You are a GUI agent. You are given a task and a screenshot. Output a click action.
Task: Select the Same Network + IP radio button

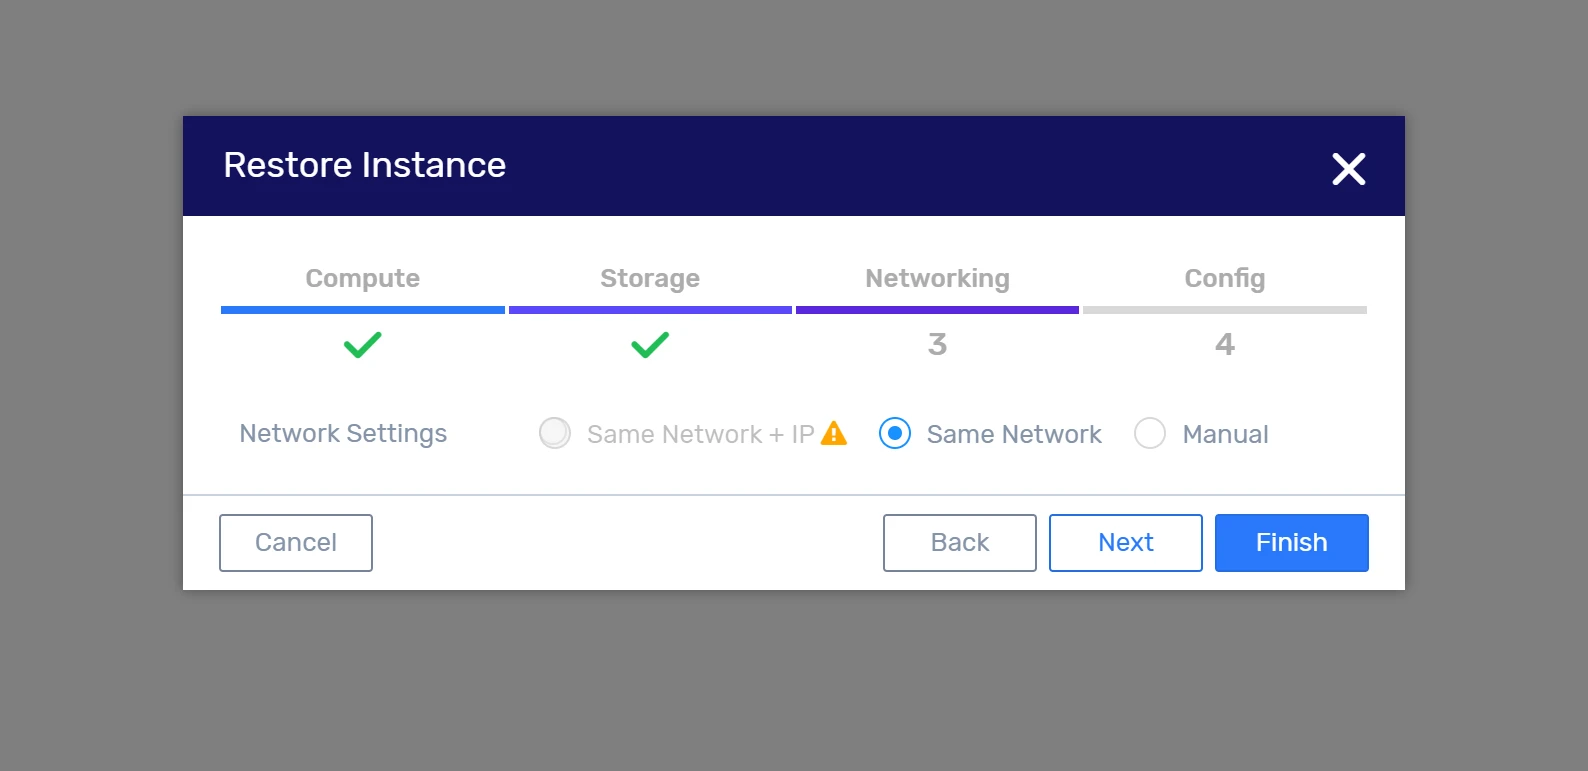555,434
